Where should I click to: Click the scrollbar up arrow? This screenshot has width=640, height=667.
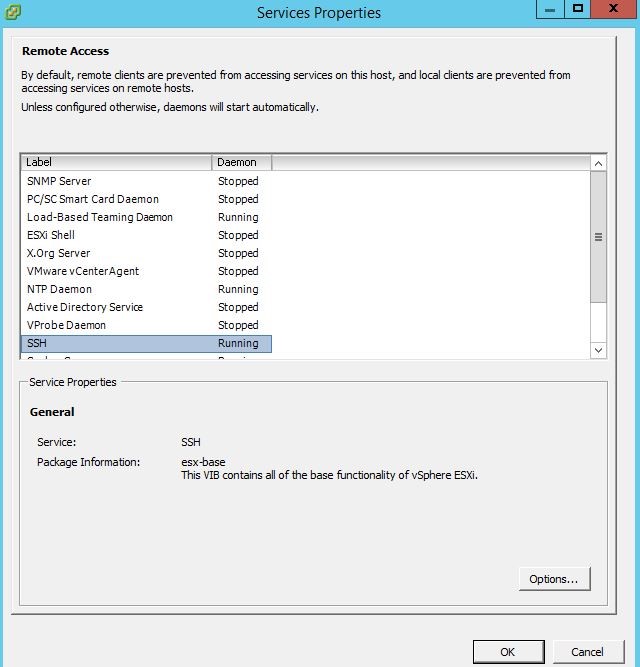[x=598, y=163]
